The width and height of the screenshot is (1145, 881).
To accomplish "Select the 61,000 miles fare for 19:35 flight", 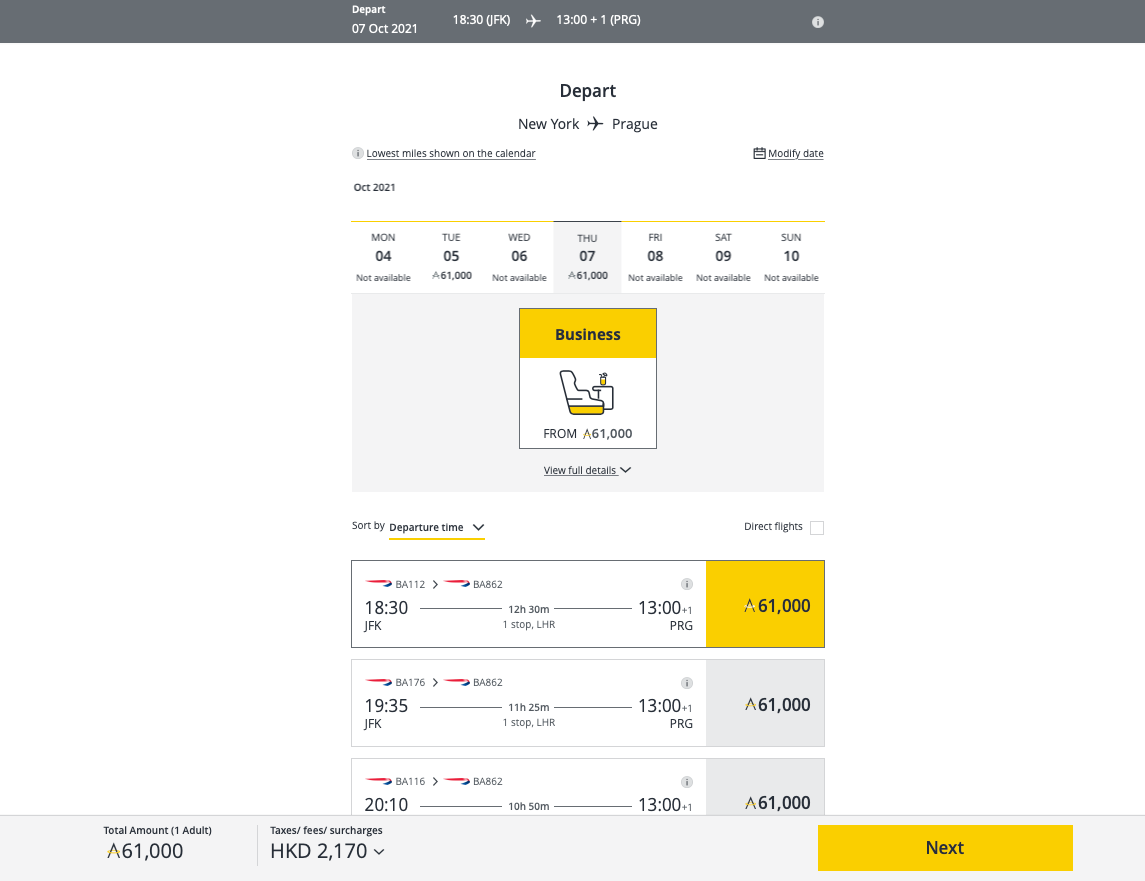I will tap(765, 703).
